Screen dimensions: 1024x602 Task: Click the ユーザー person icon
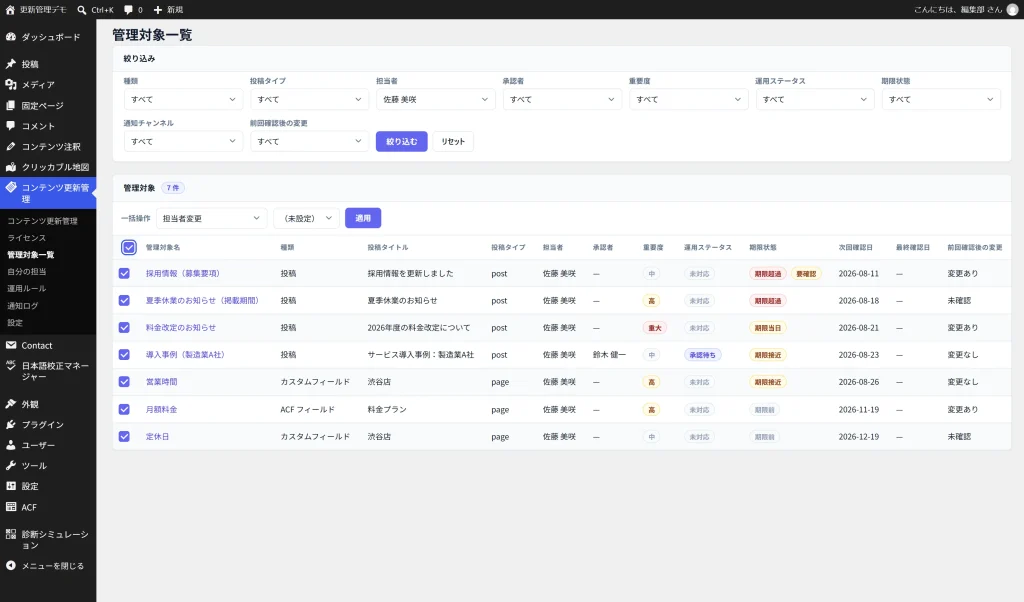click(x=11, y=445)
